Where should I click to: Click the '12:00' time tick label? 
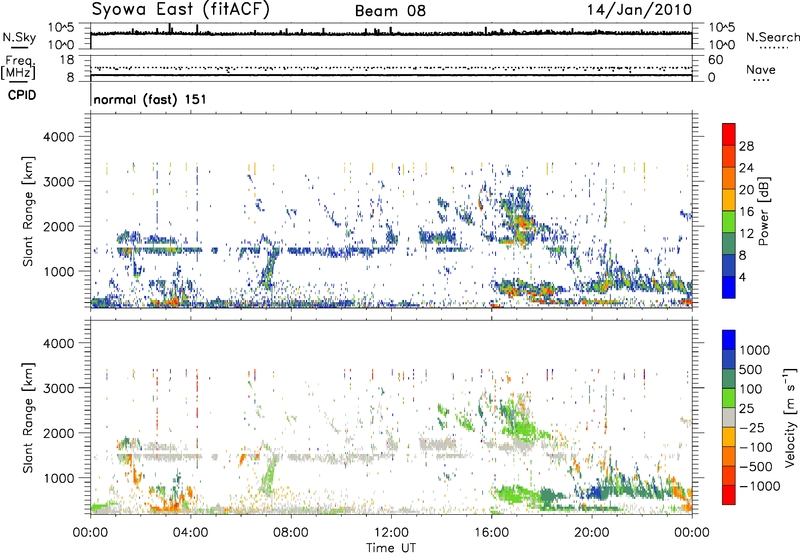pos(391,533)
